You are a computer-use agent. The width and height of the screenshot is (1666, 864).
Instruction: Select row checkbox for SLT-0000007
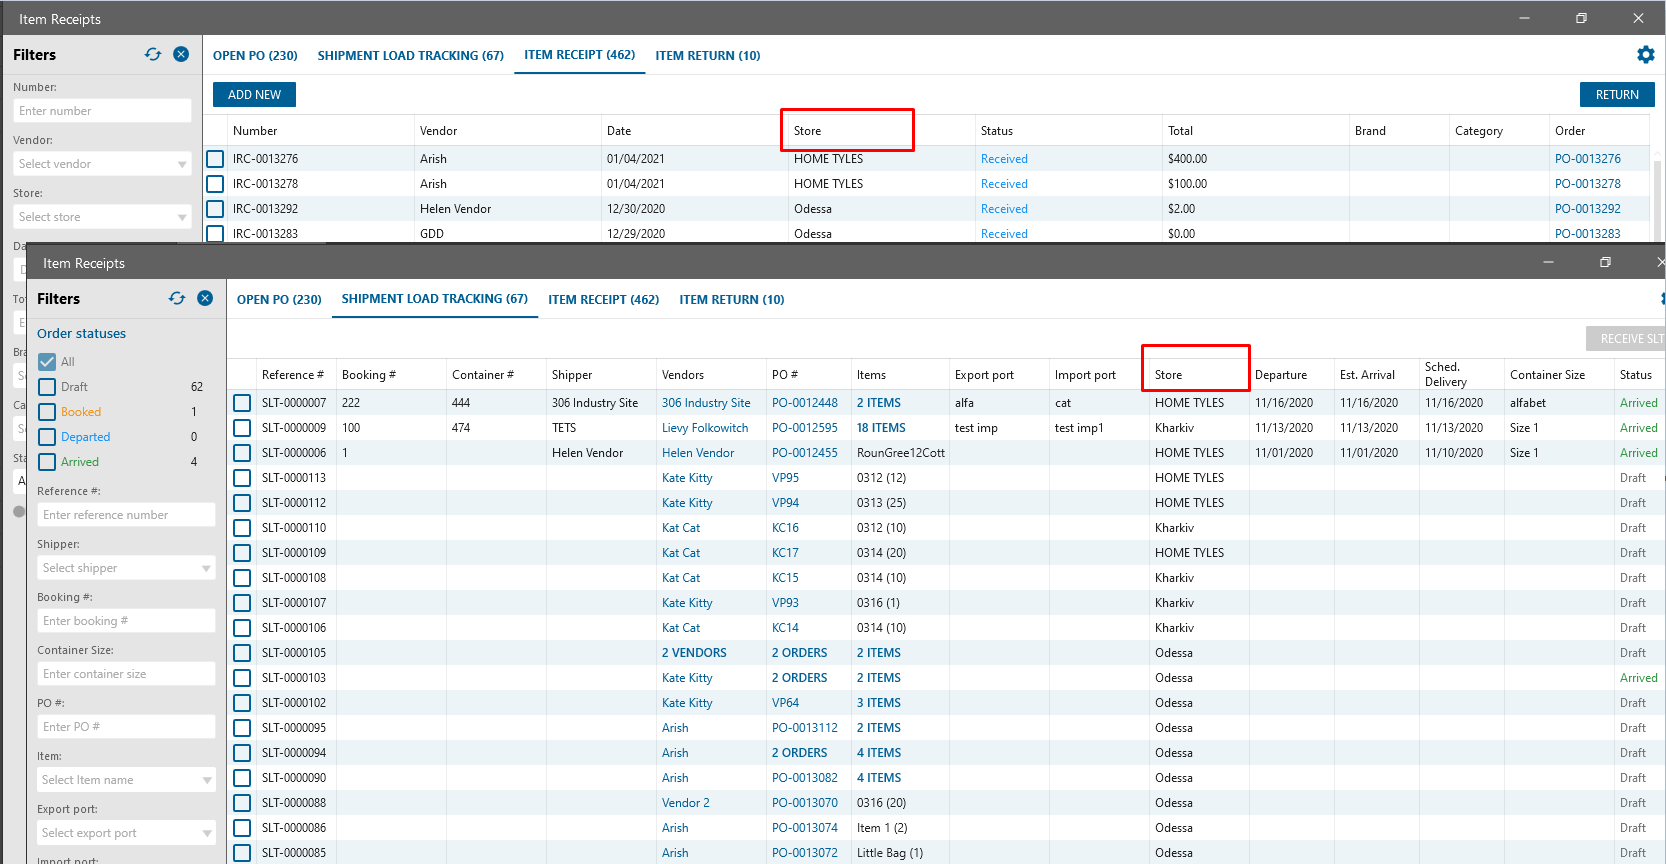[242, 403]
